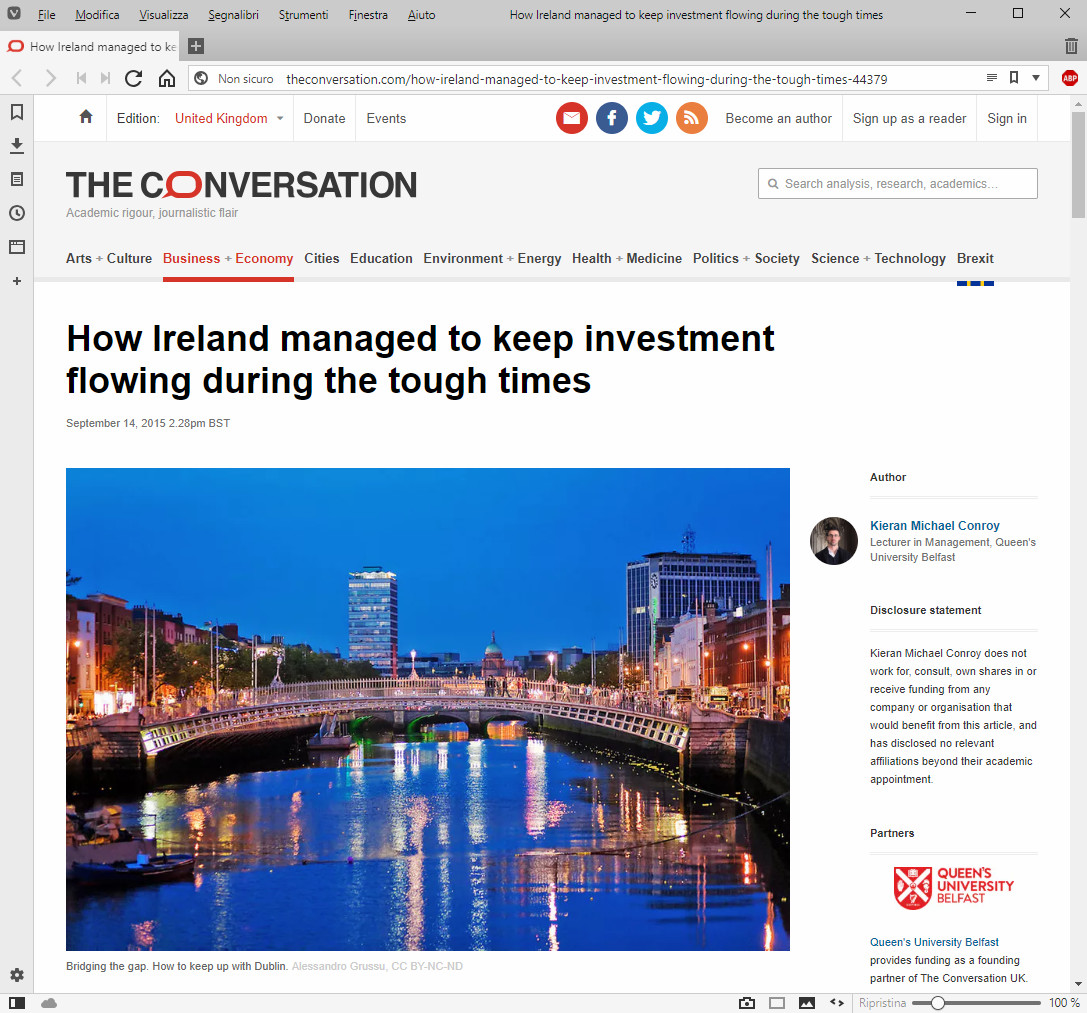Viewport: 1087px width, 1013px height.
Task: Open the Downloads side panel
Action: click(x=17, y=146)
